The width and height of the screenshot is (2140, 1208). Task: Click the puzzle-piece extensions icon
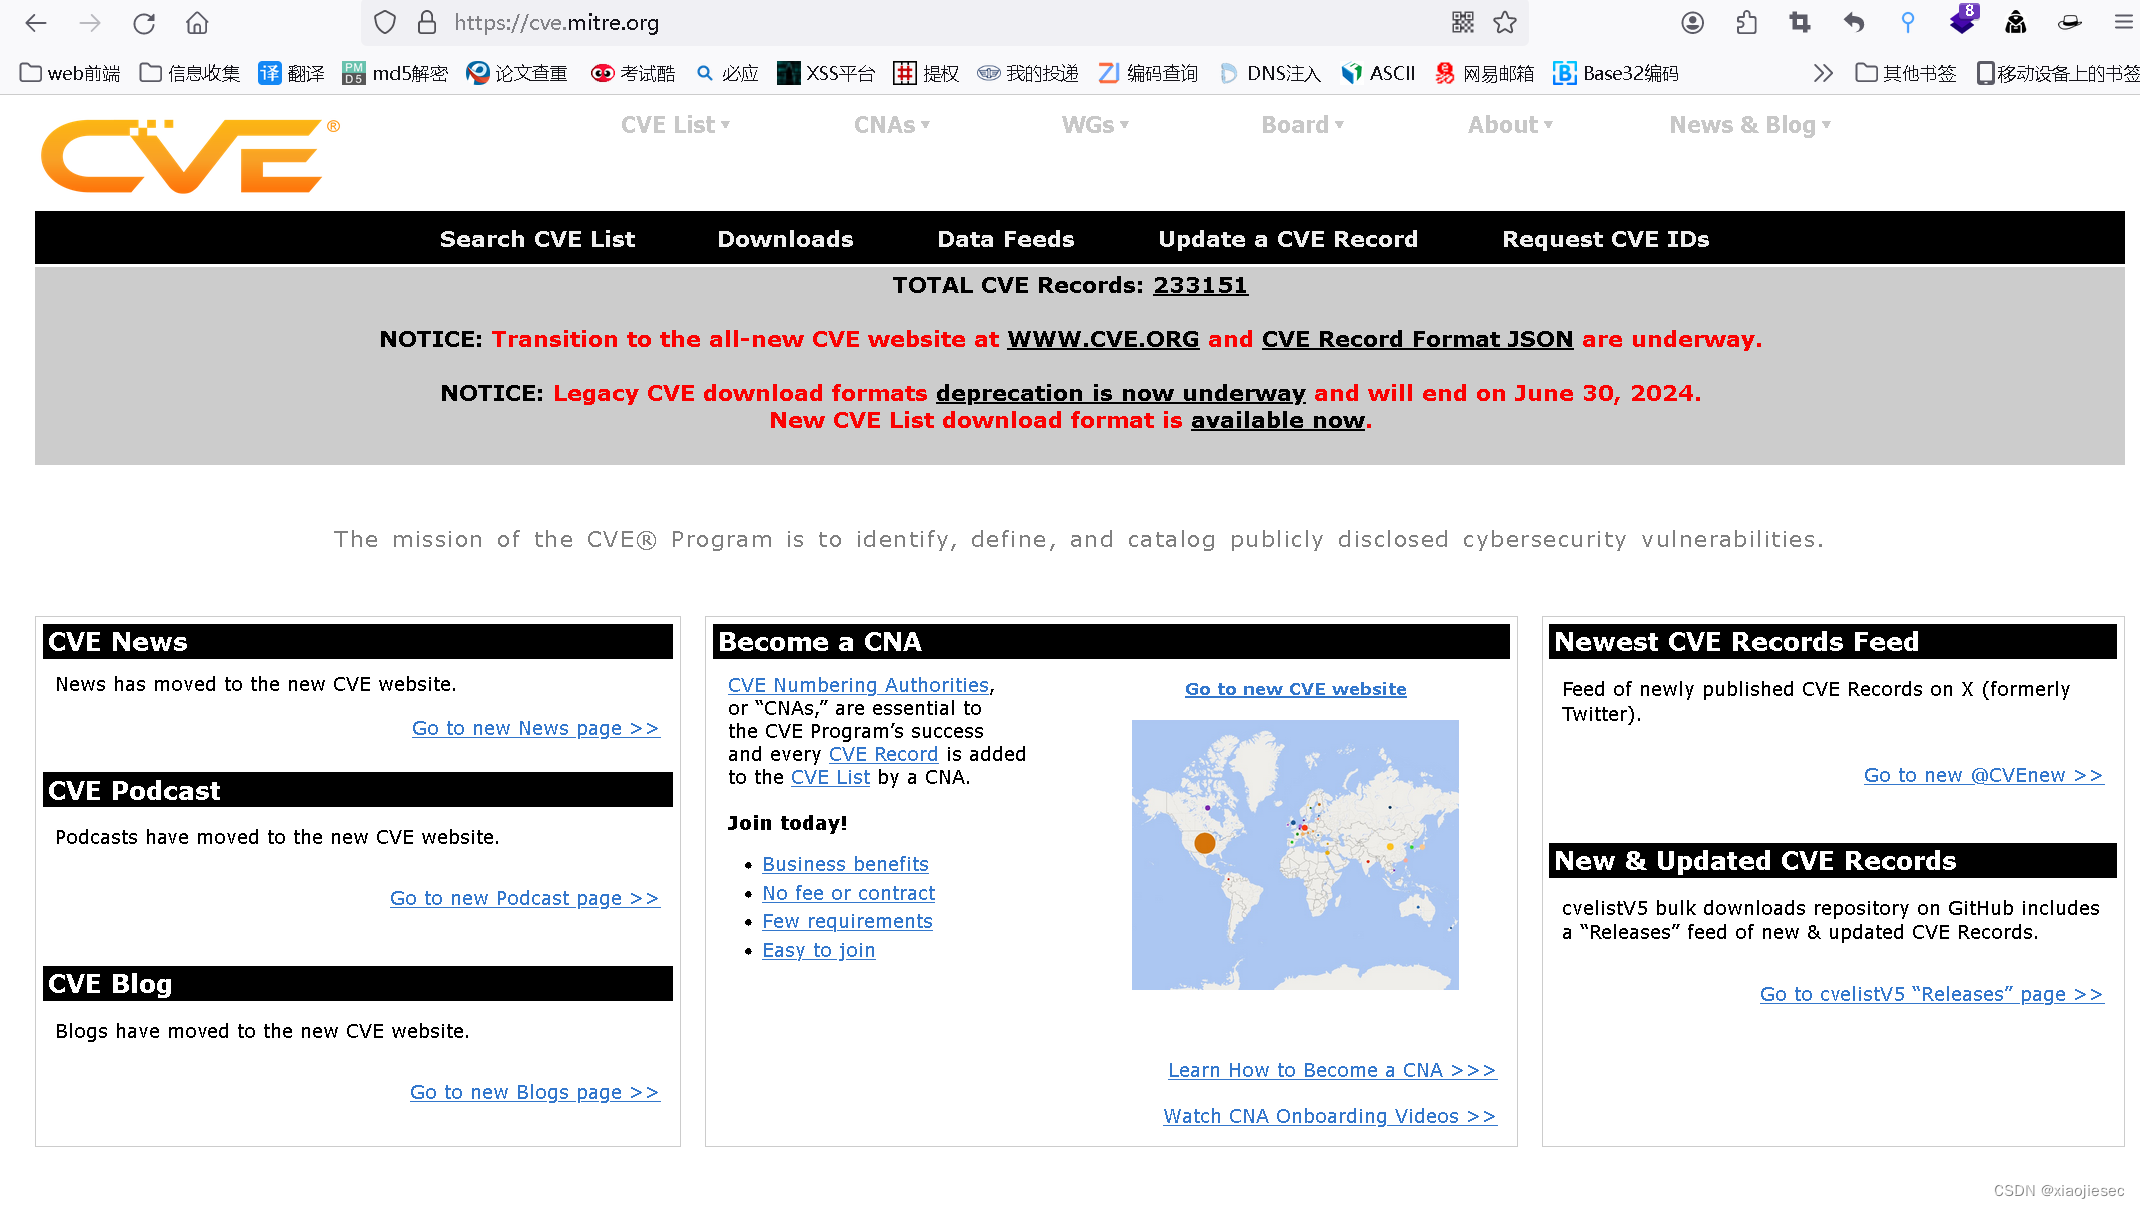(1747, 22)
